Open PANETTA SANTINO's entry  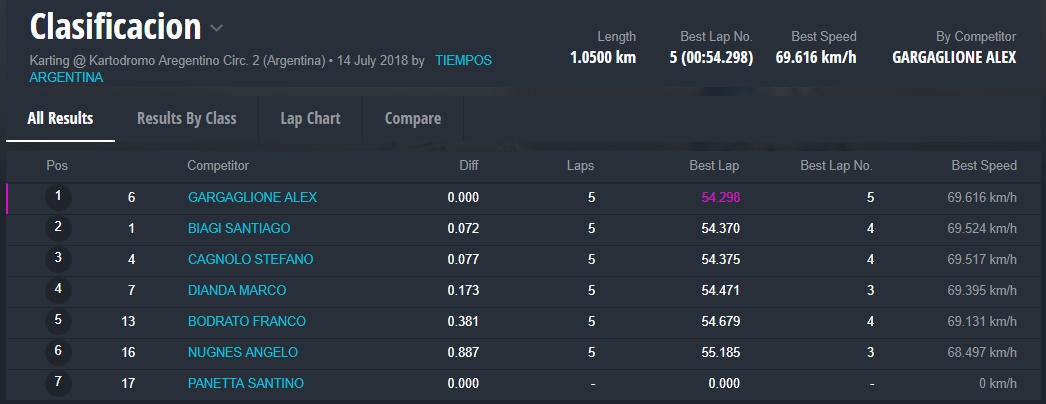tap(245, 383)
